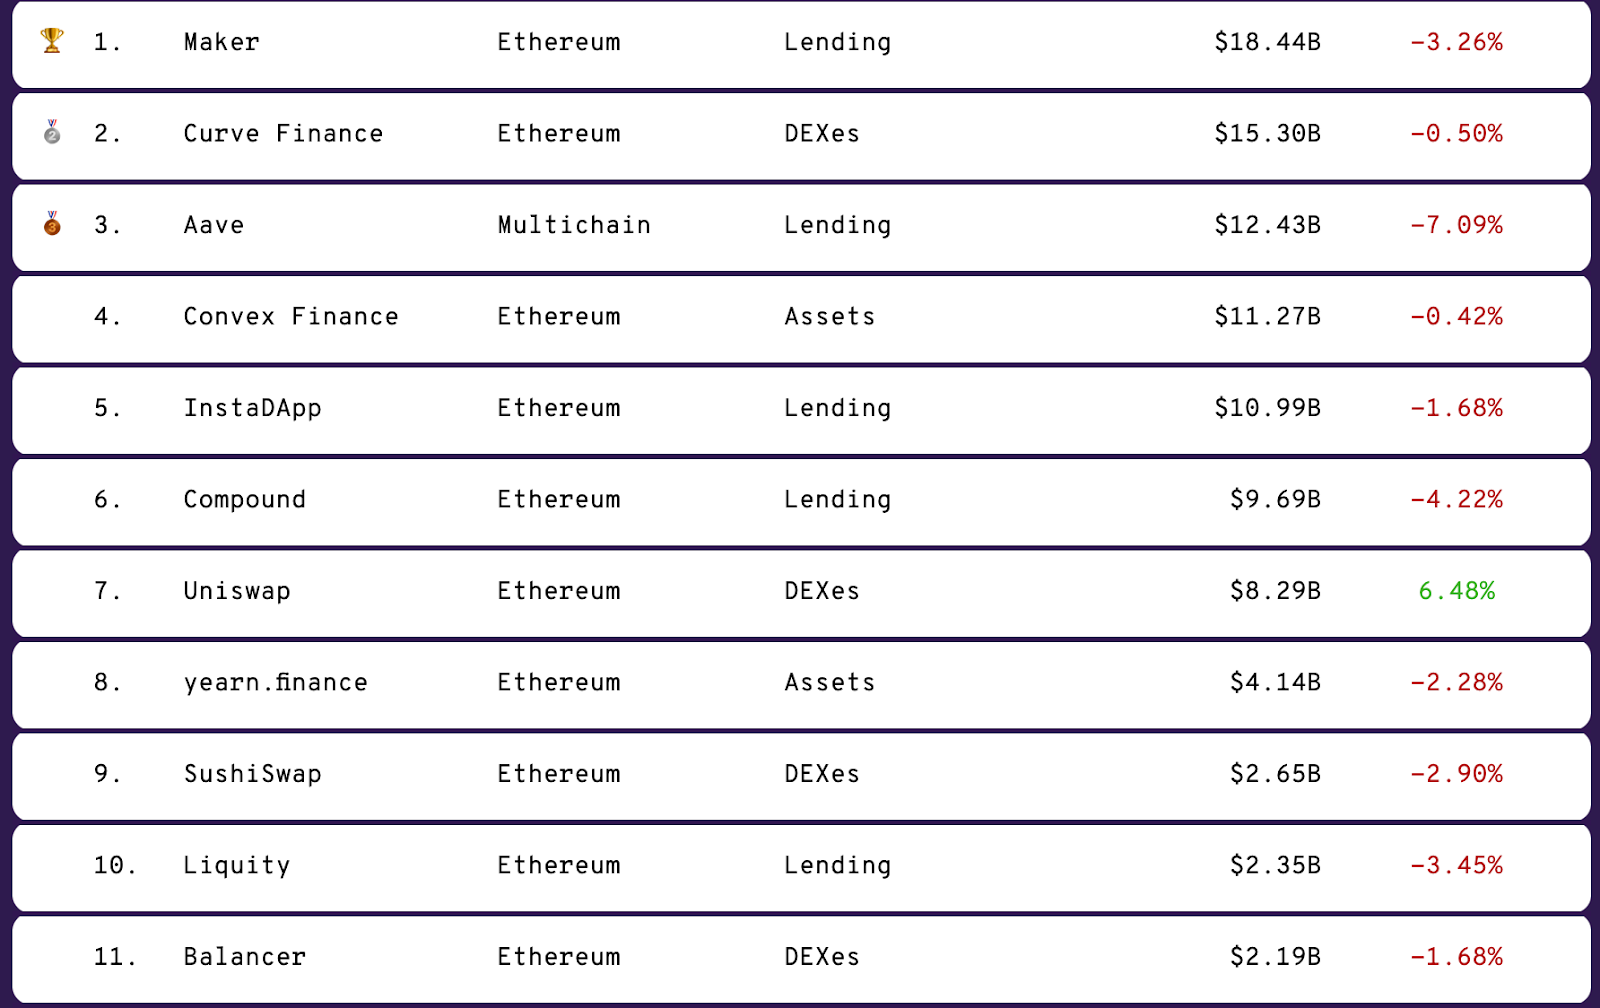
Task: Click the silver medal icon beside Curve Finance
Action: coord(52,132)
